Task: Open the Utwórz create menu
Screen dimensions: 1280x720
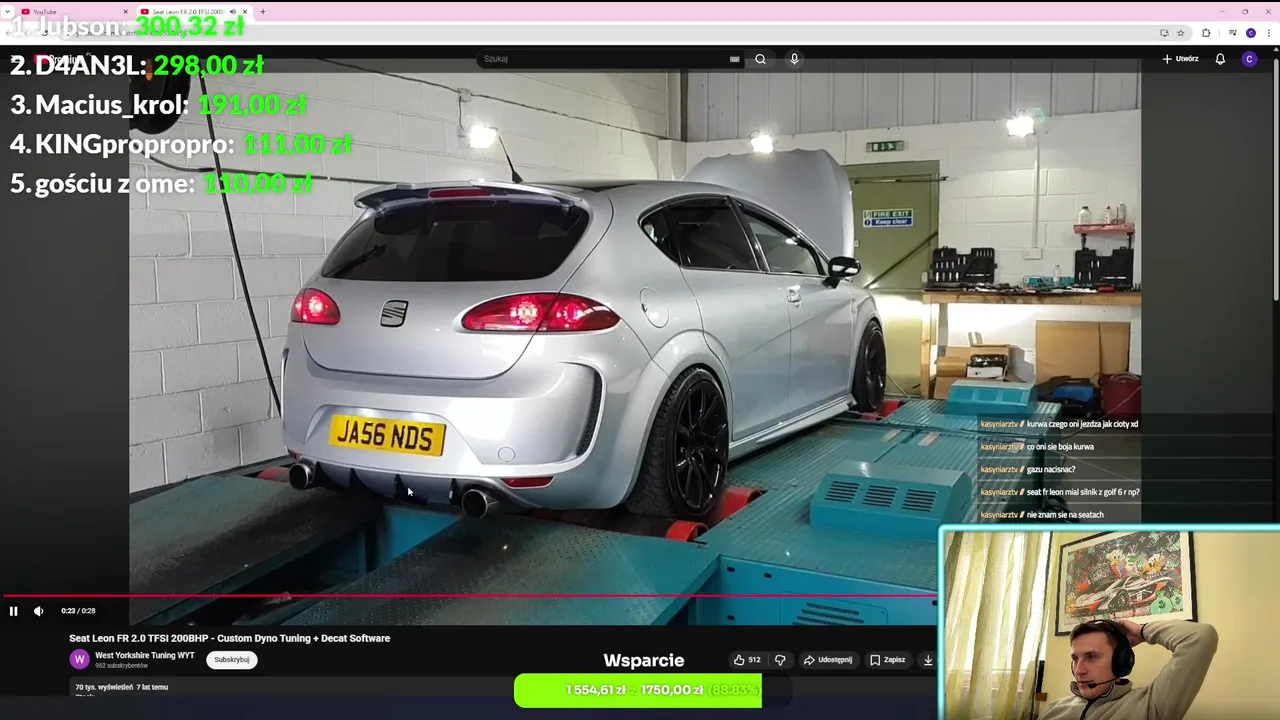Action: [1180, 59]
